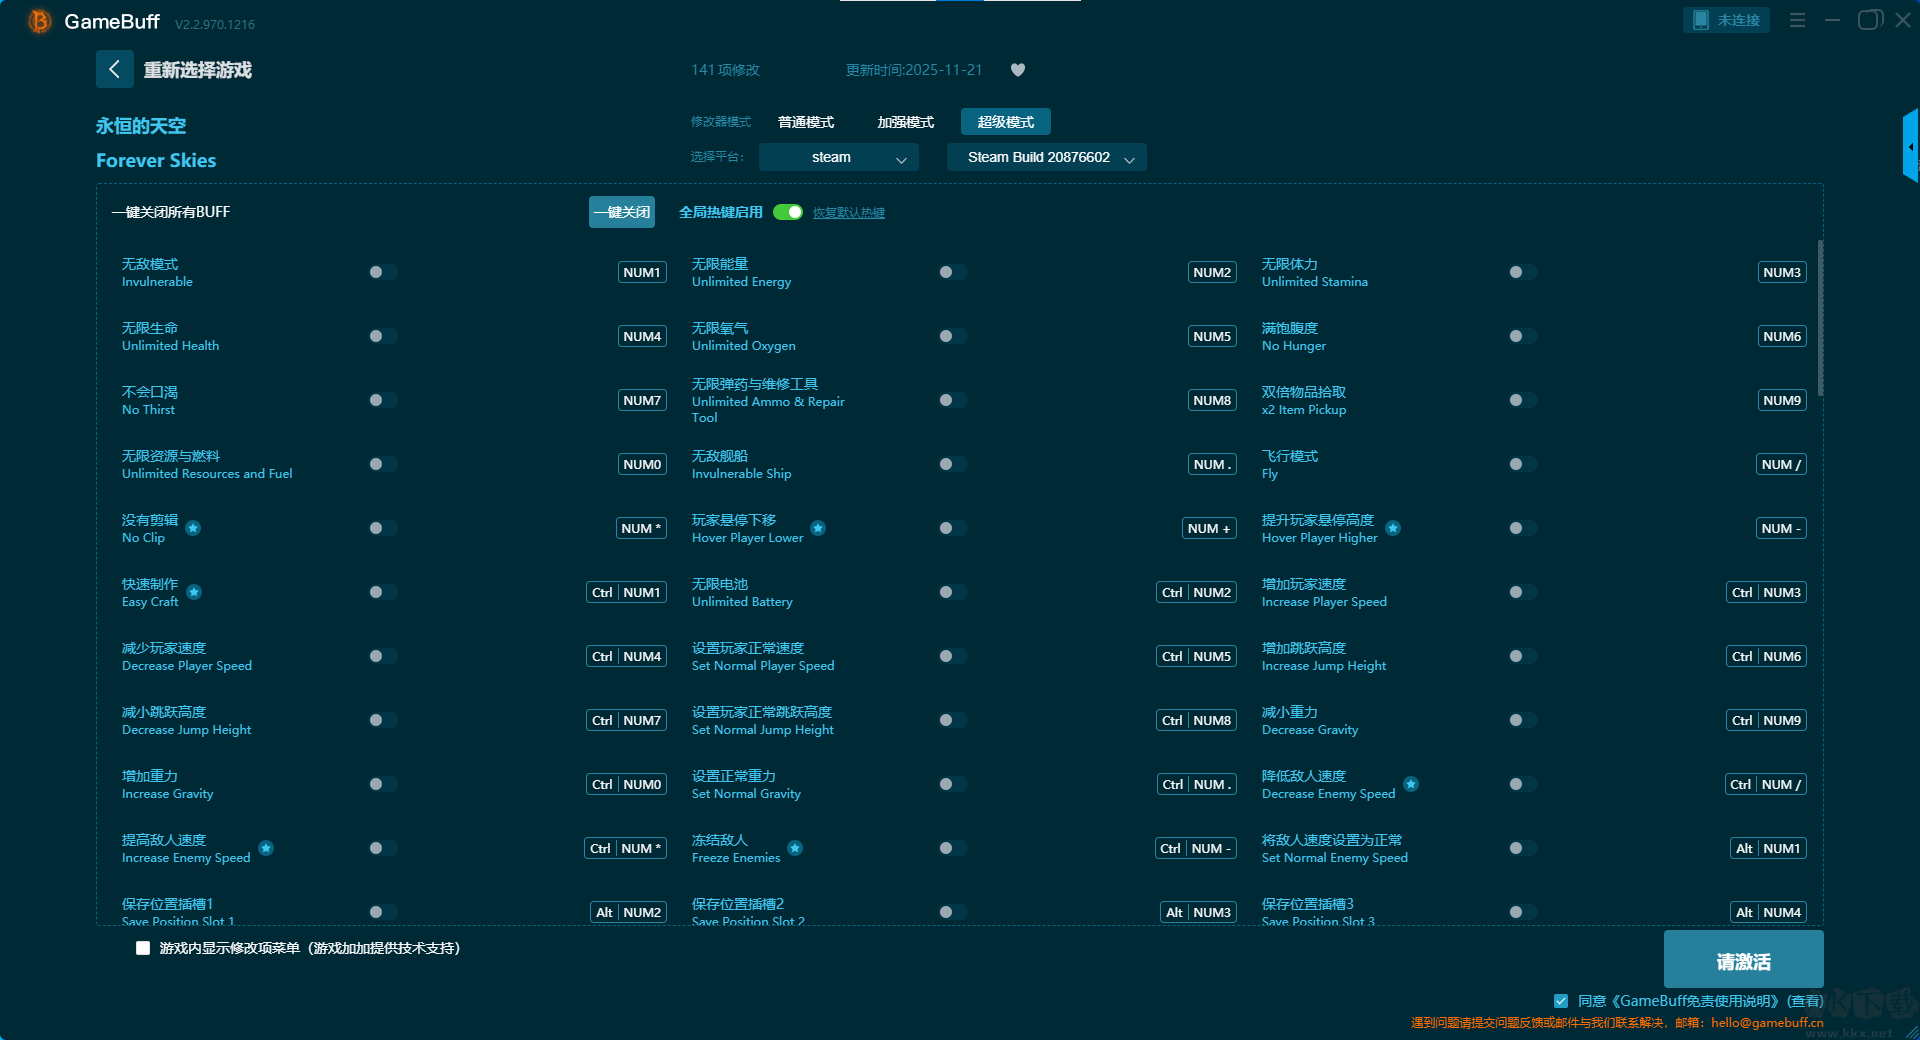The image size is (1920, 1040).
Task: Turn on the Unlimited Oxygen switch
Action: pyautogui.click(x=952, y=336)
